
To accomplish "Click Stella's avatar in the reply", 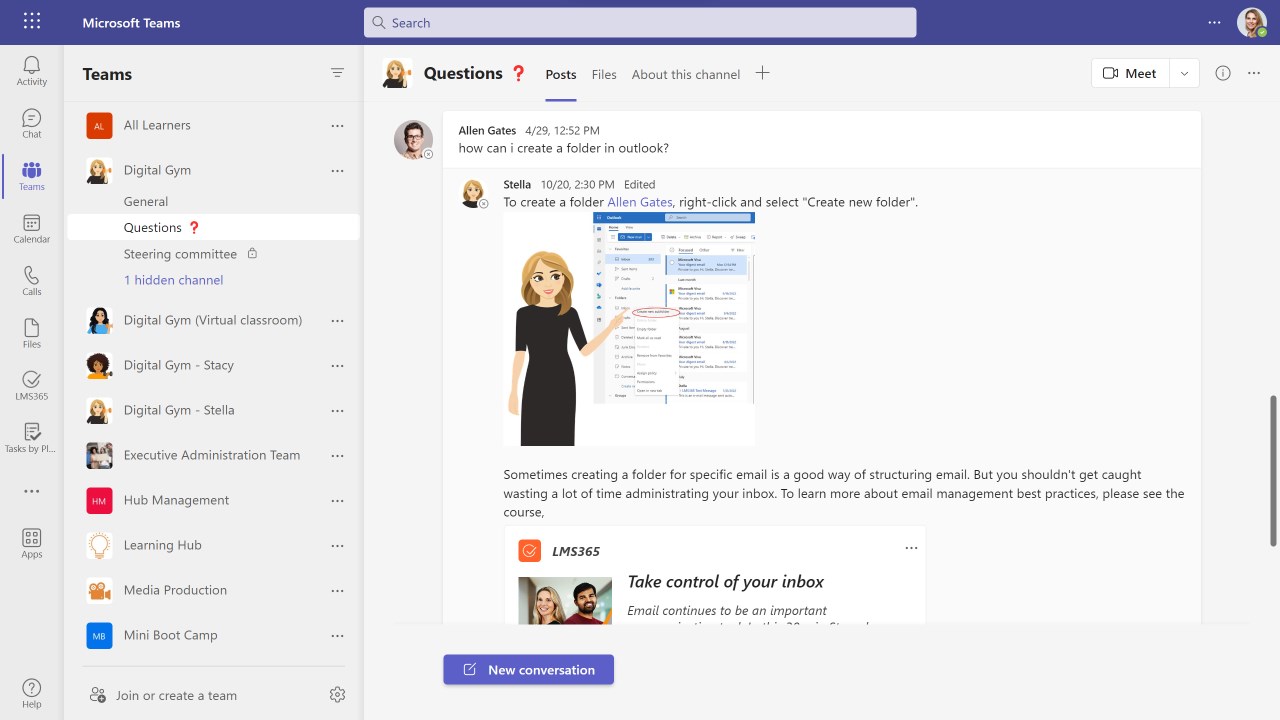I will click(473, 192).
